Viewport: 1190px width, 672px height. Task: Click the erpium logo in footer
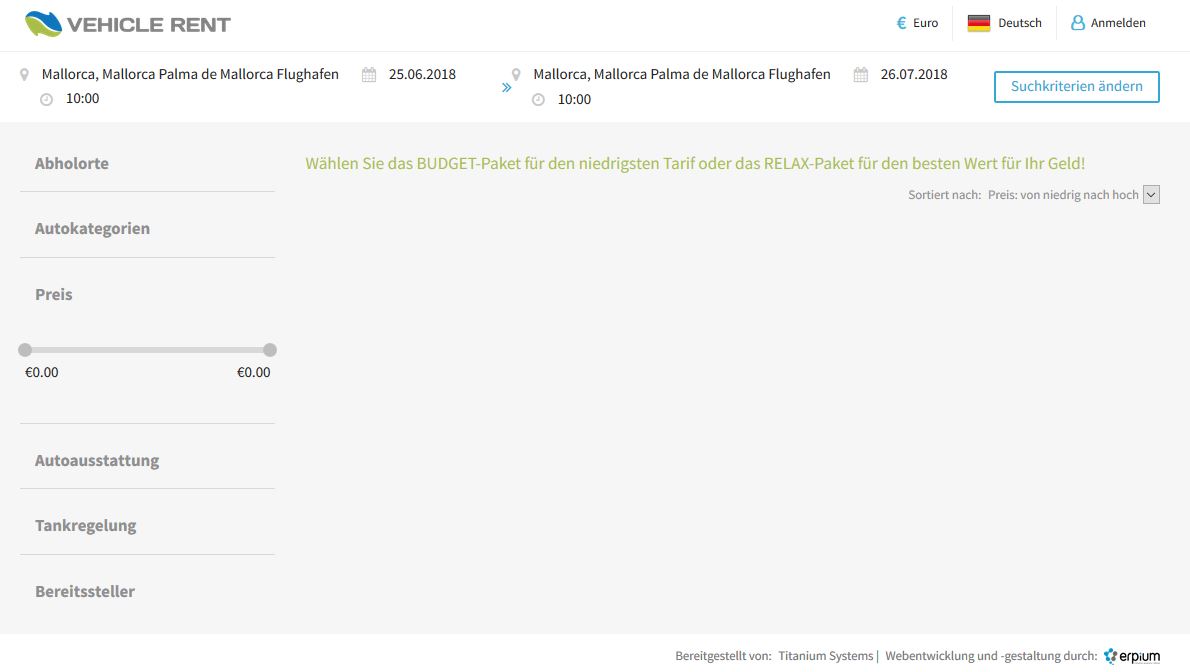(1132, 656)
